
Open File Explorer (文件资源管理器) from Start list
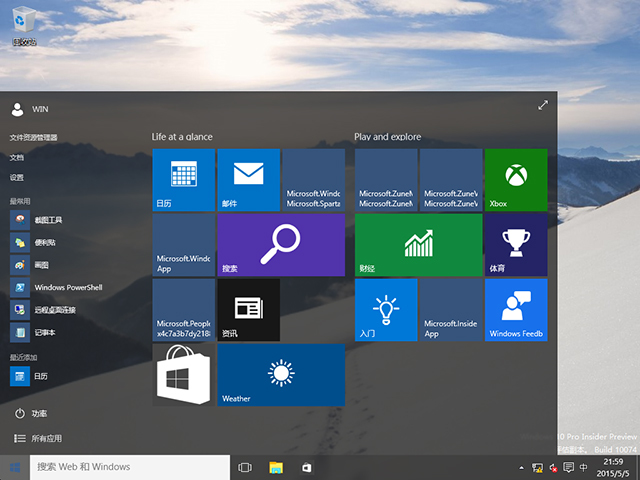(34, 137)
